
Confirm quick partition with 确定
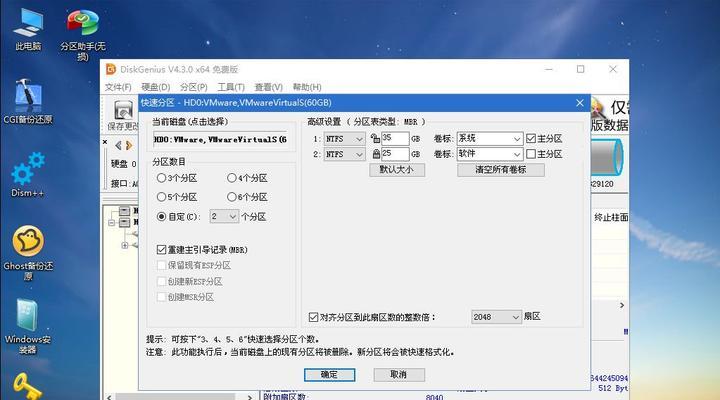[x=329, y=375]
